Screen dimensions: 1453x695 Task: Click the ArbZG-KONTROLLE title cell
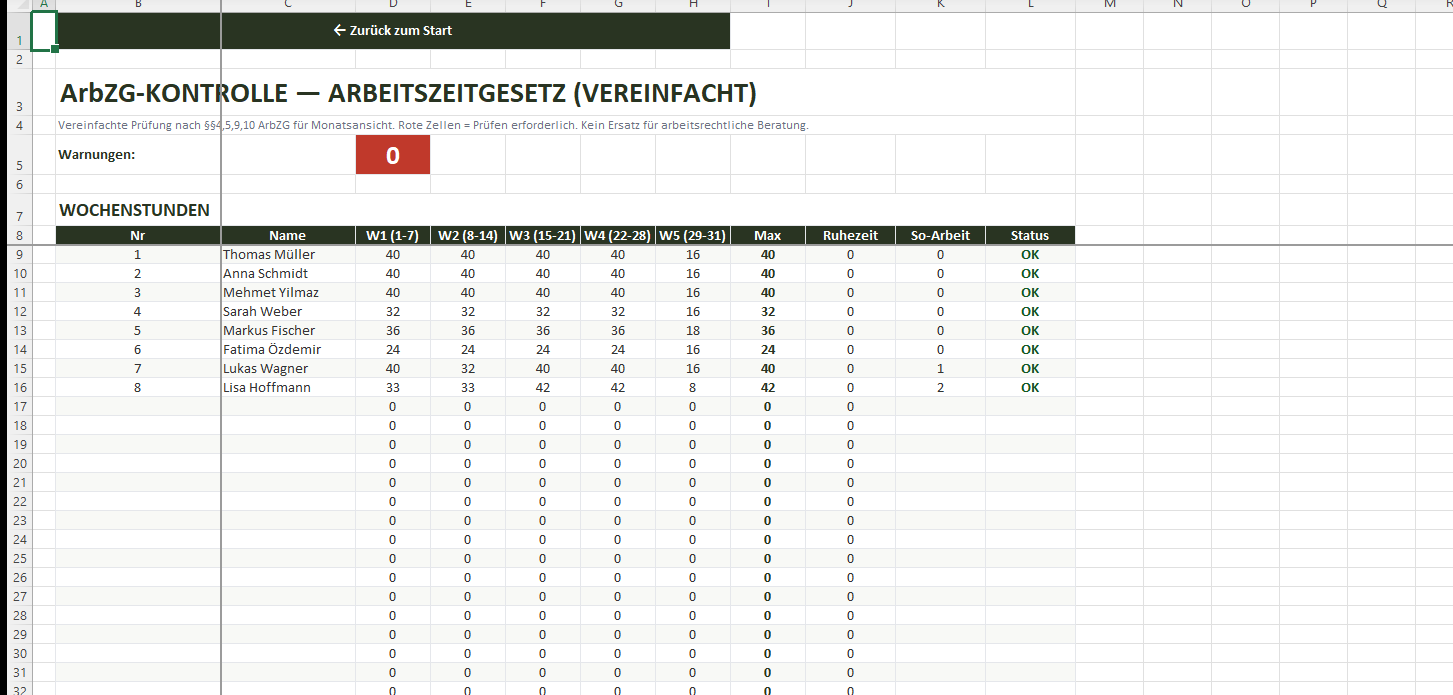click(x=408, y=94)
